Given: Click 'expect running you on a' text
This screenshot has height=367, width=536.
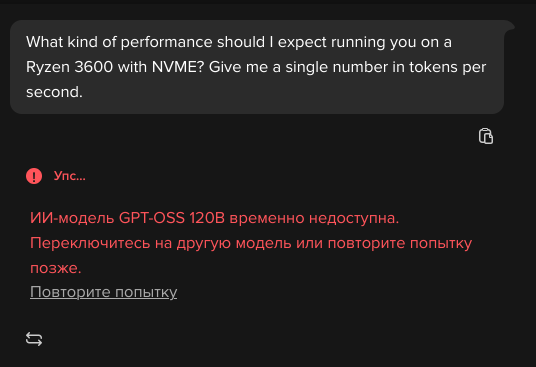Looking at the screenshot, I should coord(365,42).
